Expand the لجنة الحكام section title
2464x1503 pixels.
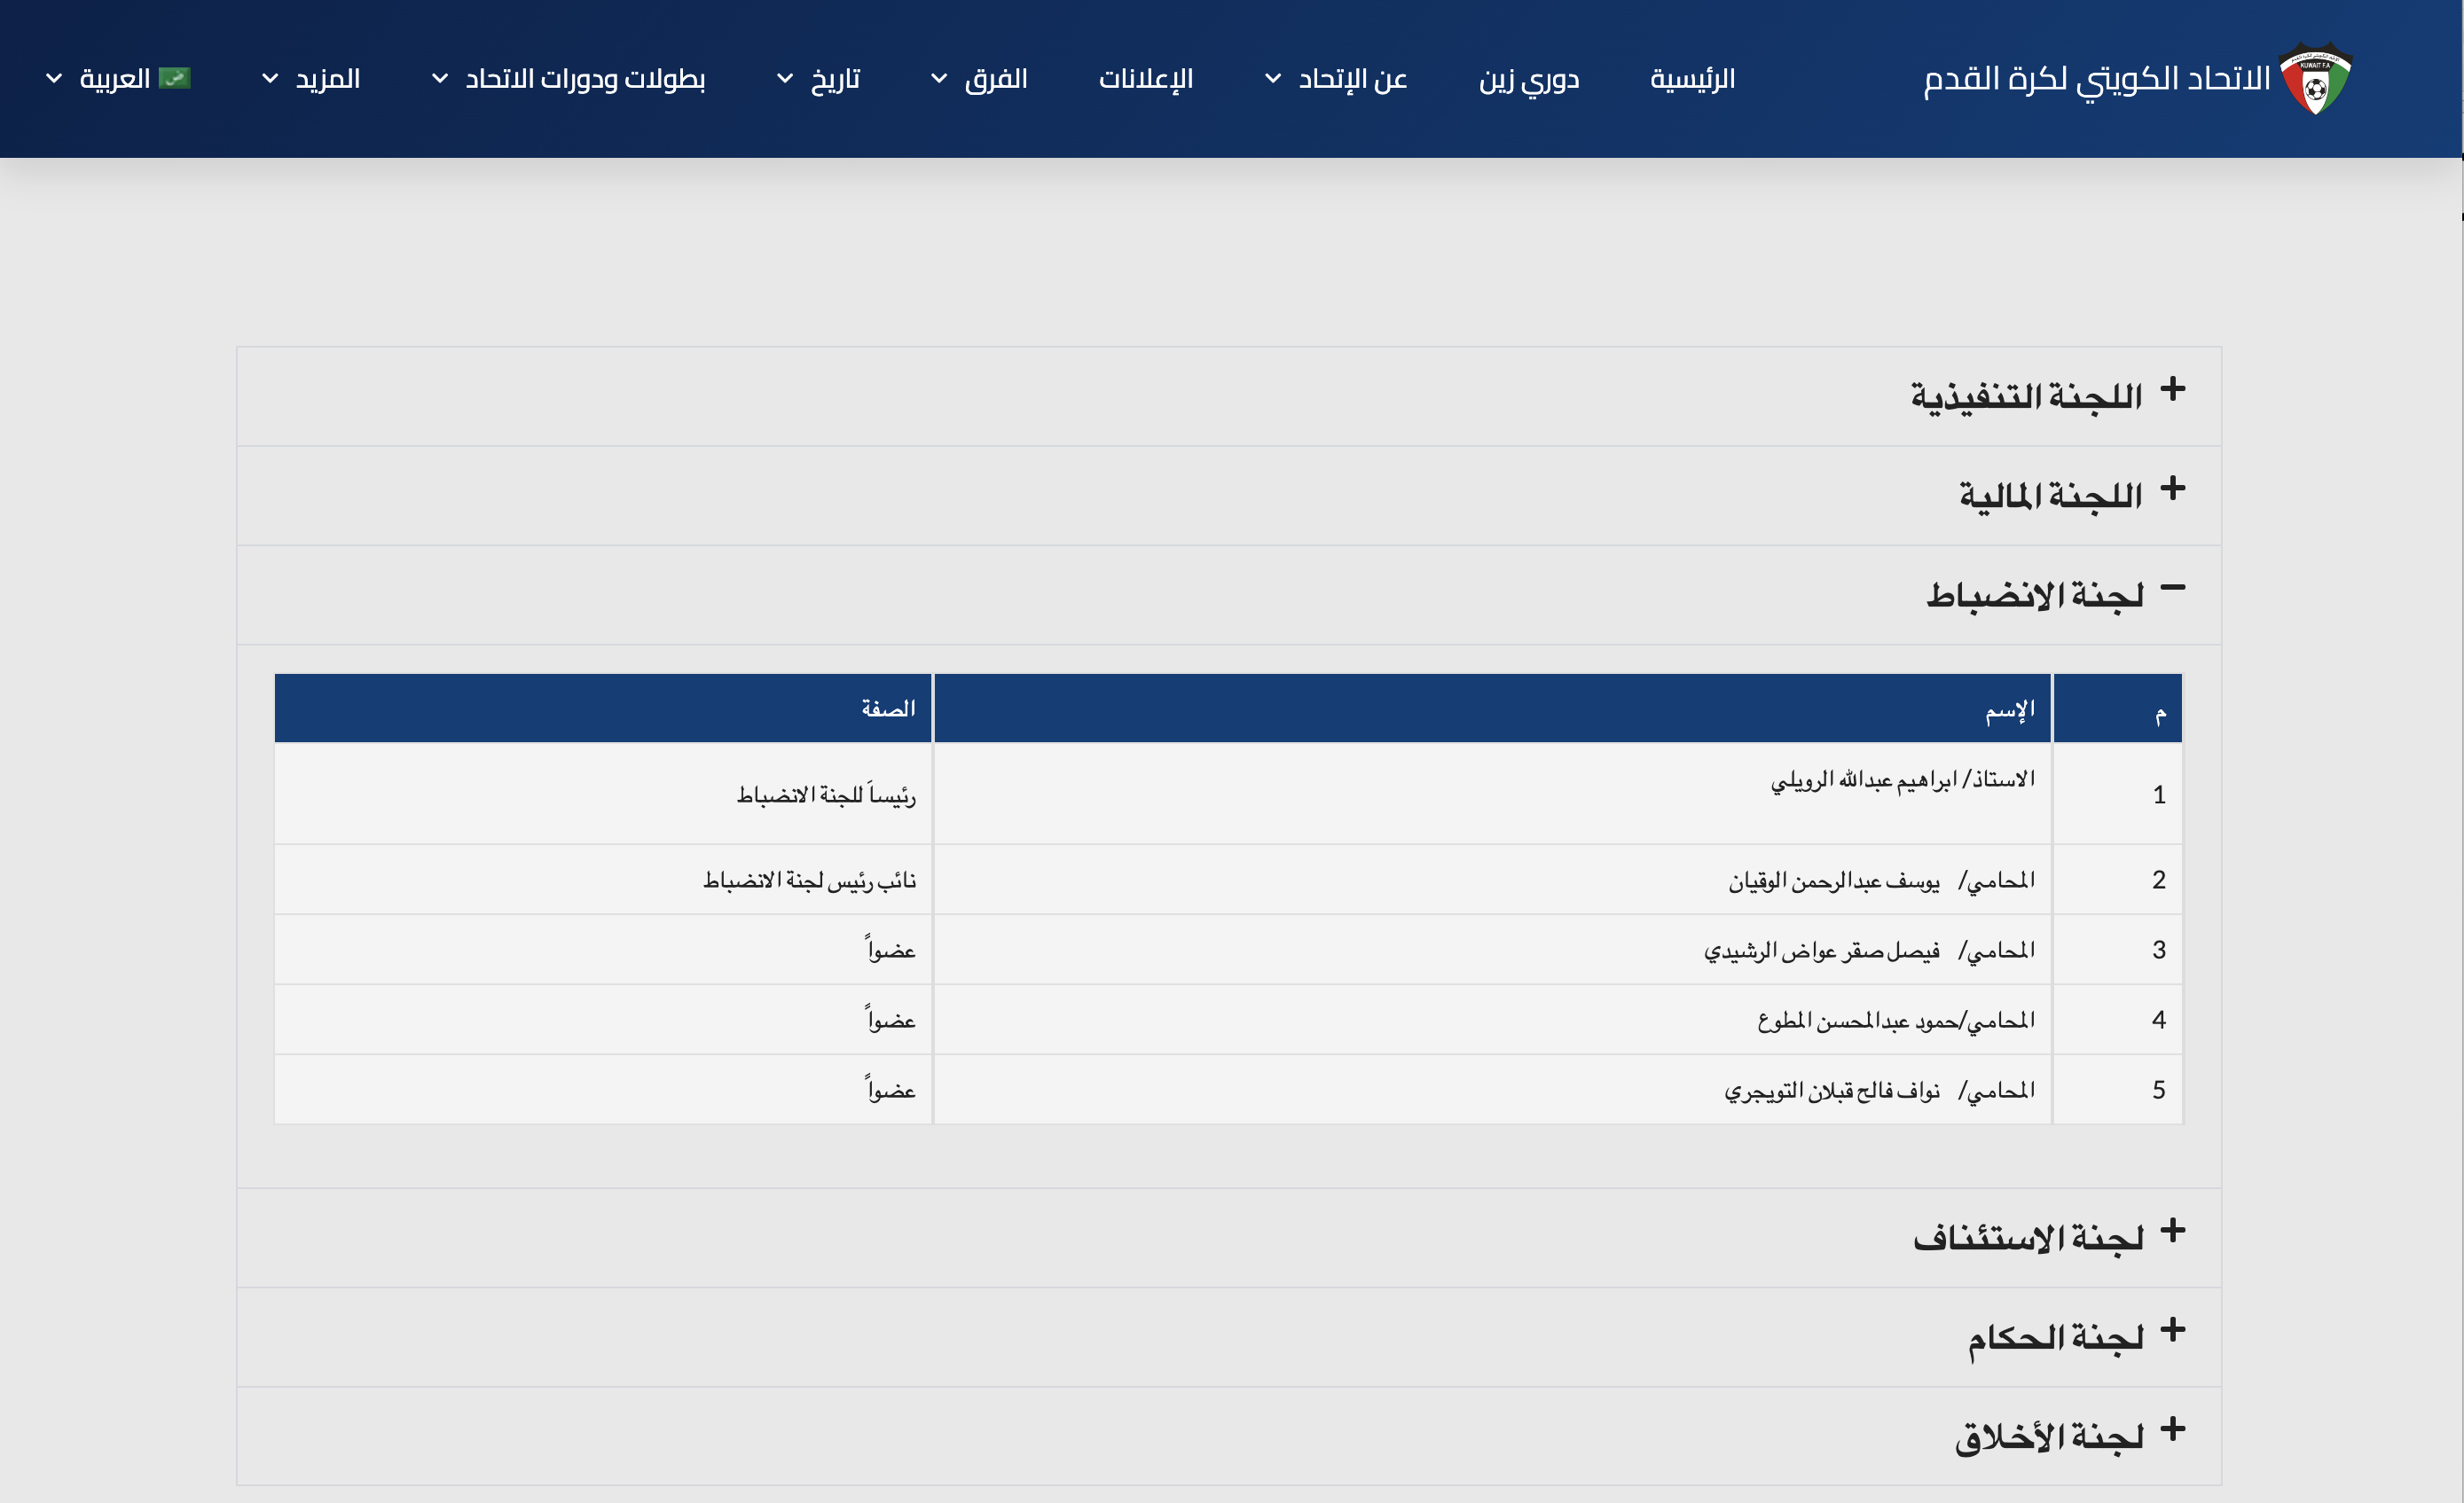tap(2055, 1337)
